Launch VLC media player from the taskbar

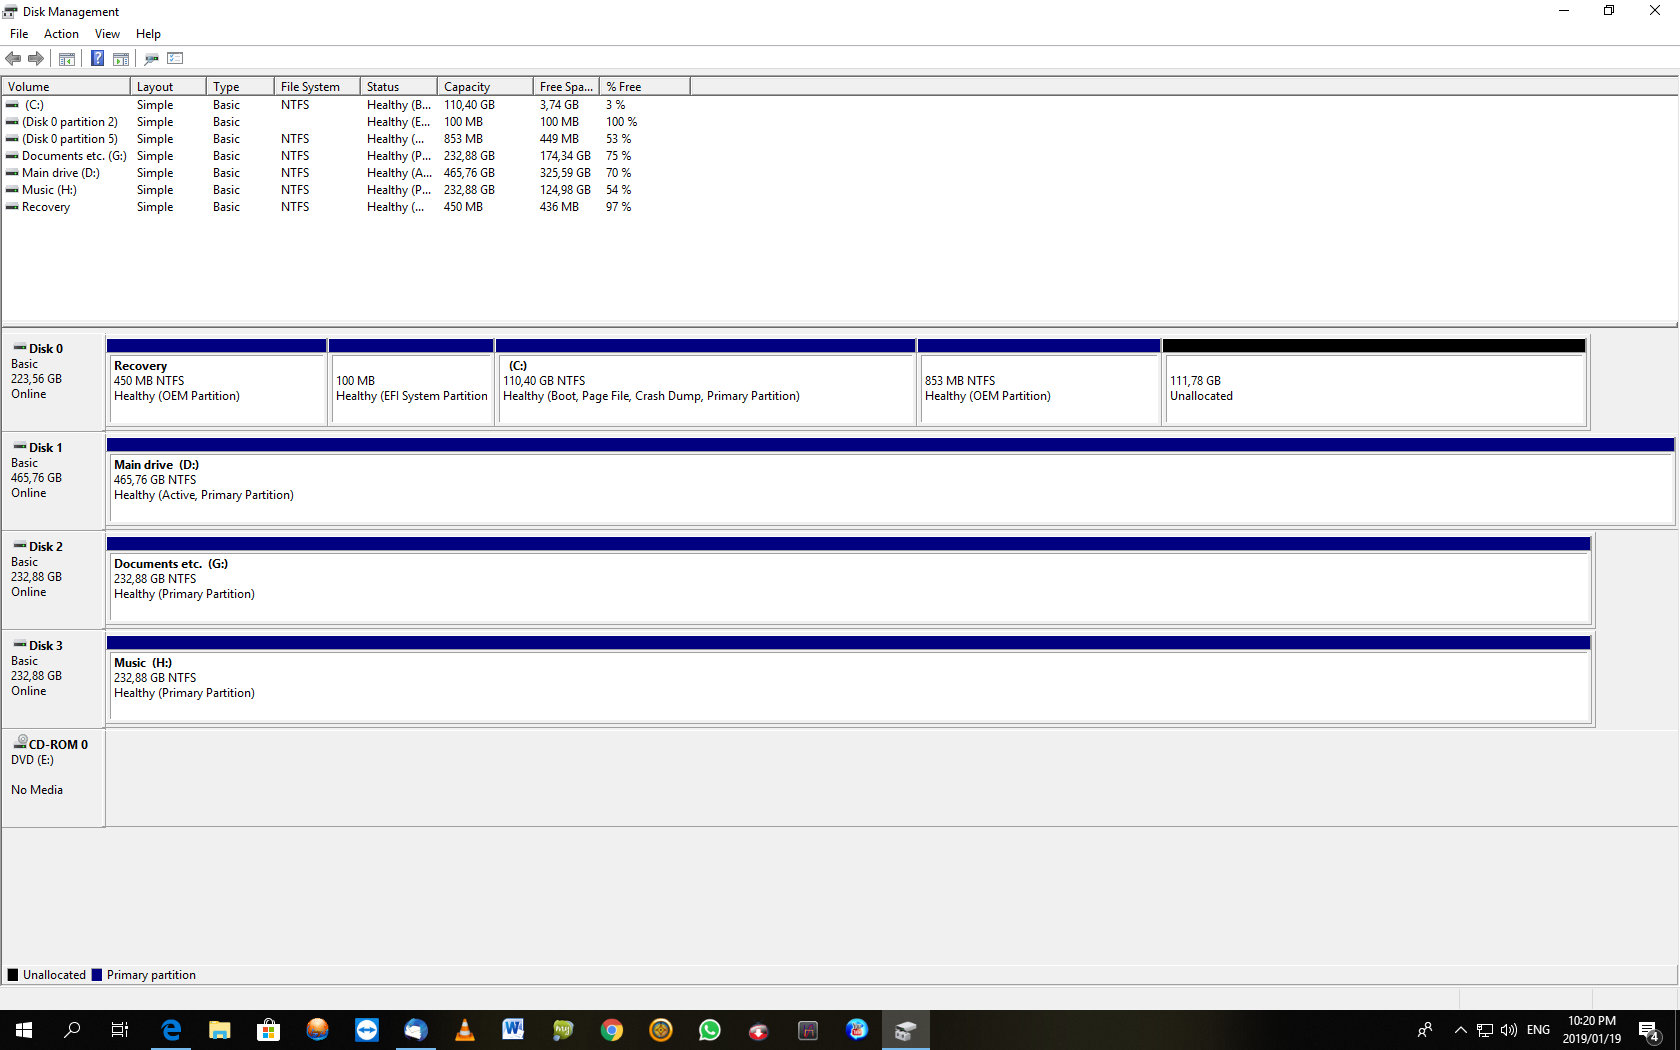click(x=465, y=1030)
